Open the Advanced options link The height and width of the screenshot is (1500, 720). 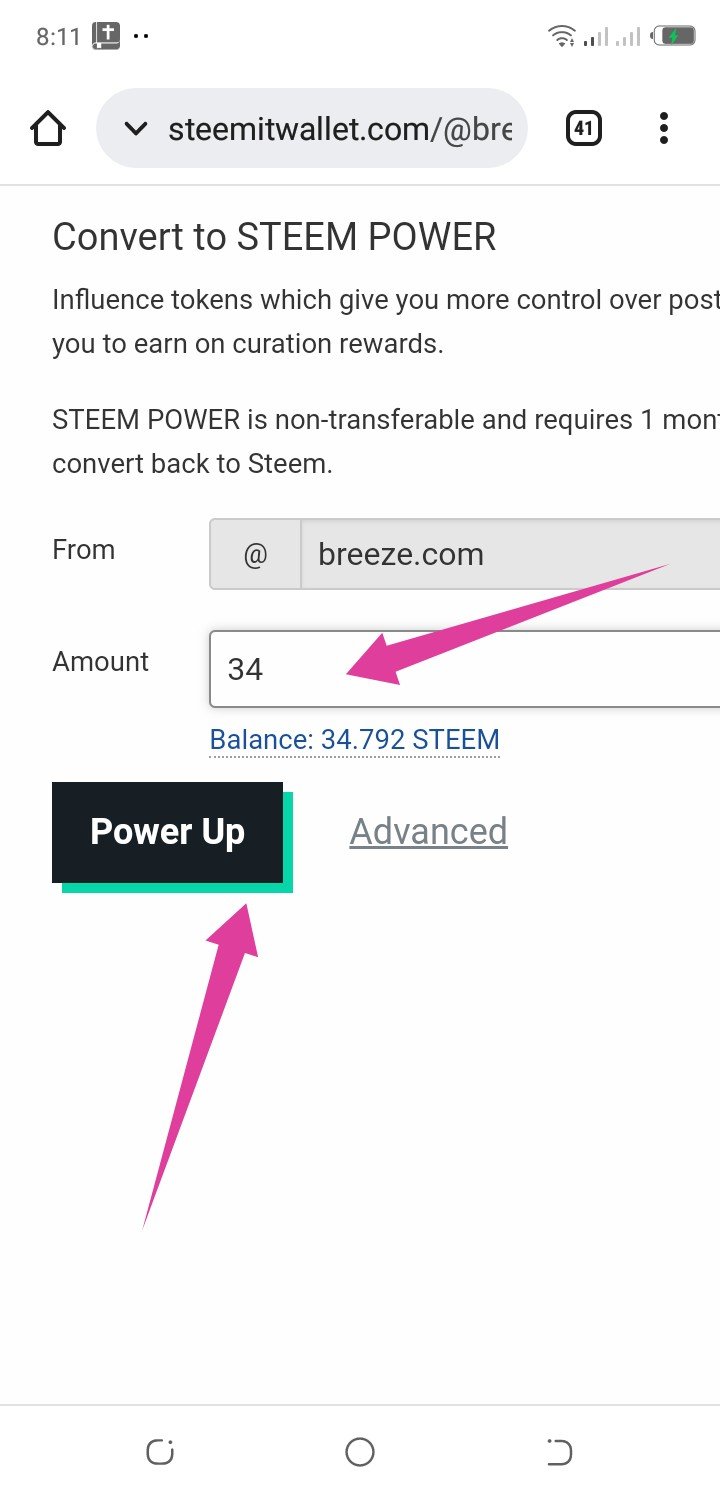tap(428, 831)
